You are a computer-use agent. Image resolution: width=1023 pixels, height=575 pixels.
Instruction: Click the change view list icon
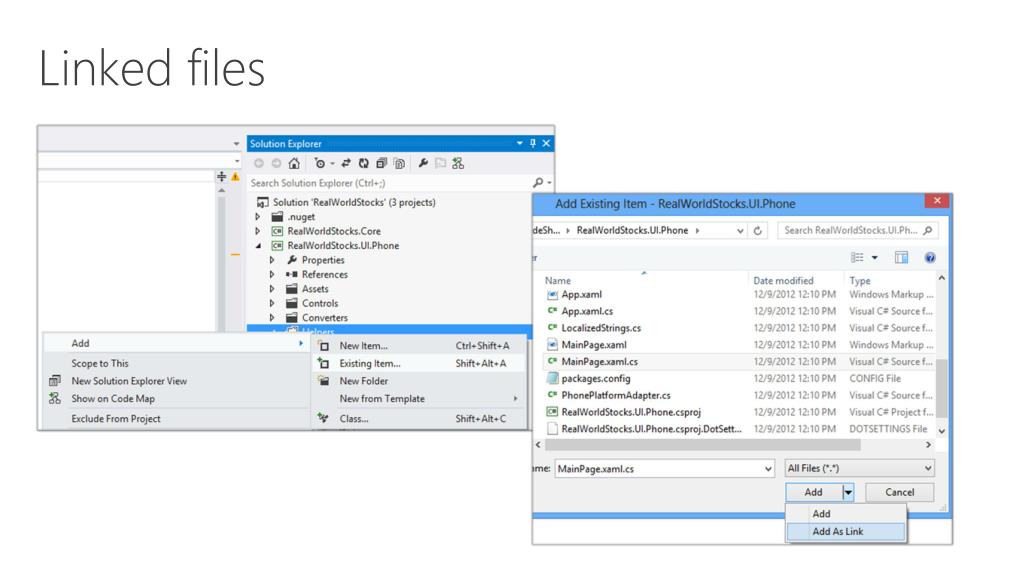[857, 258]
